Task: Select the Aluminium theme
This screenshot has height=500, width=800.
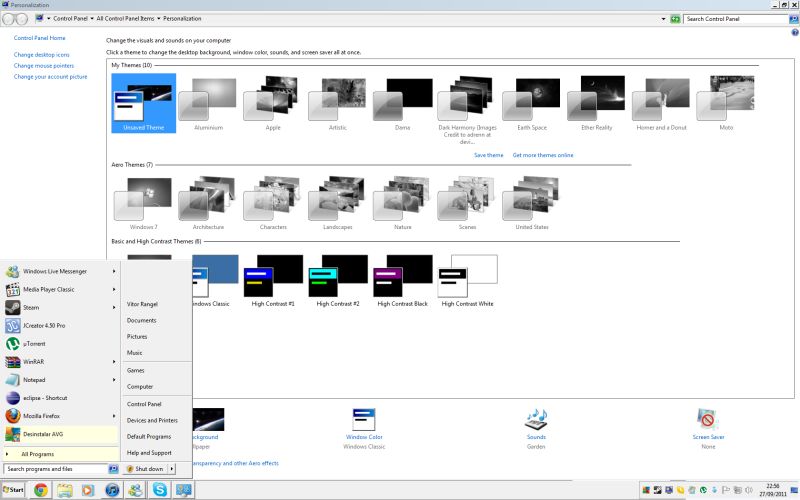Action: [x=208, y=104]
